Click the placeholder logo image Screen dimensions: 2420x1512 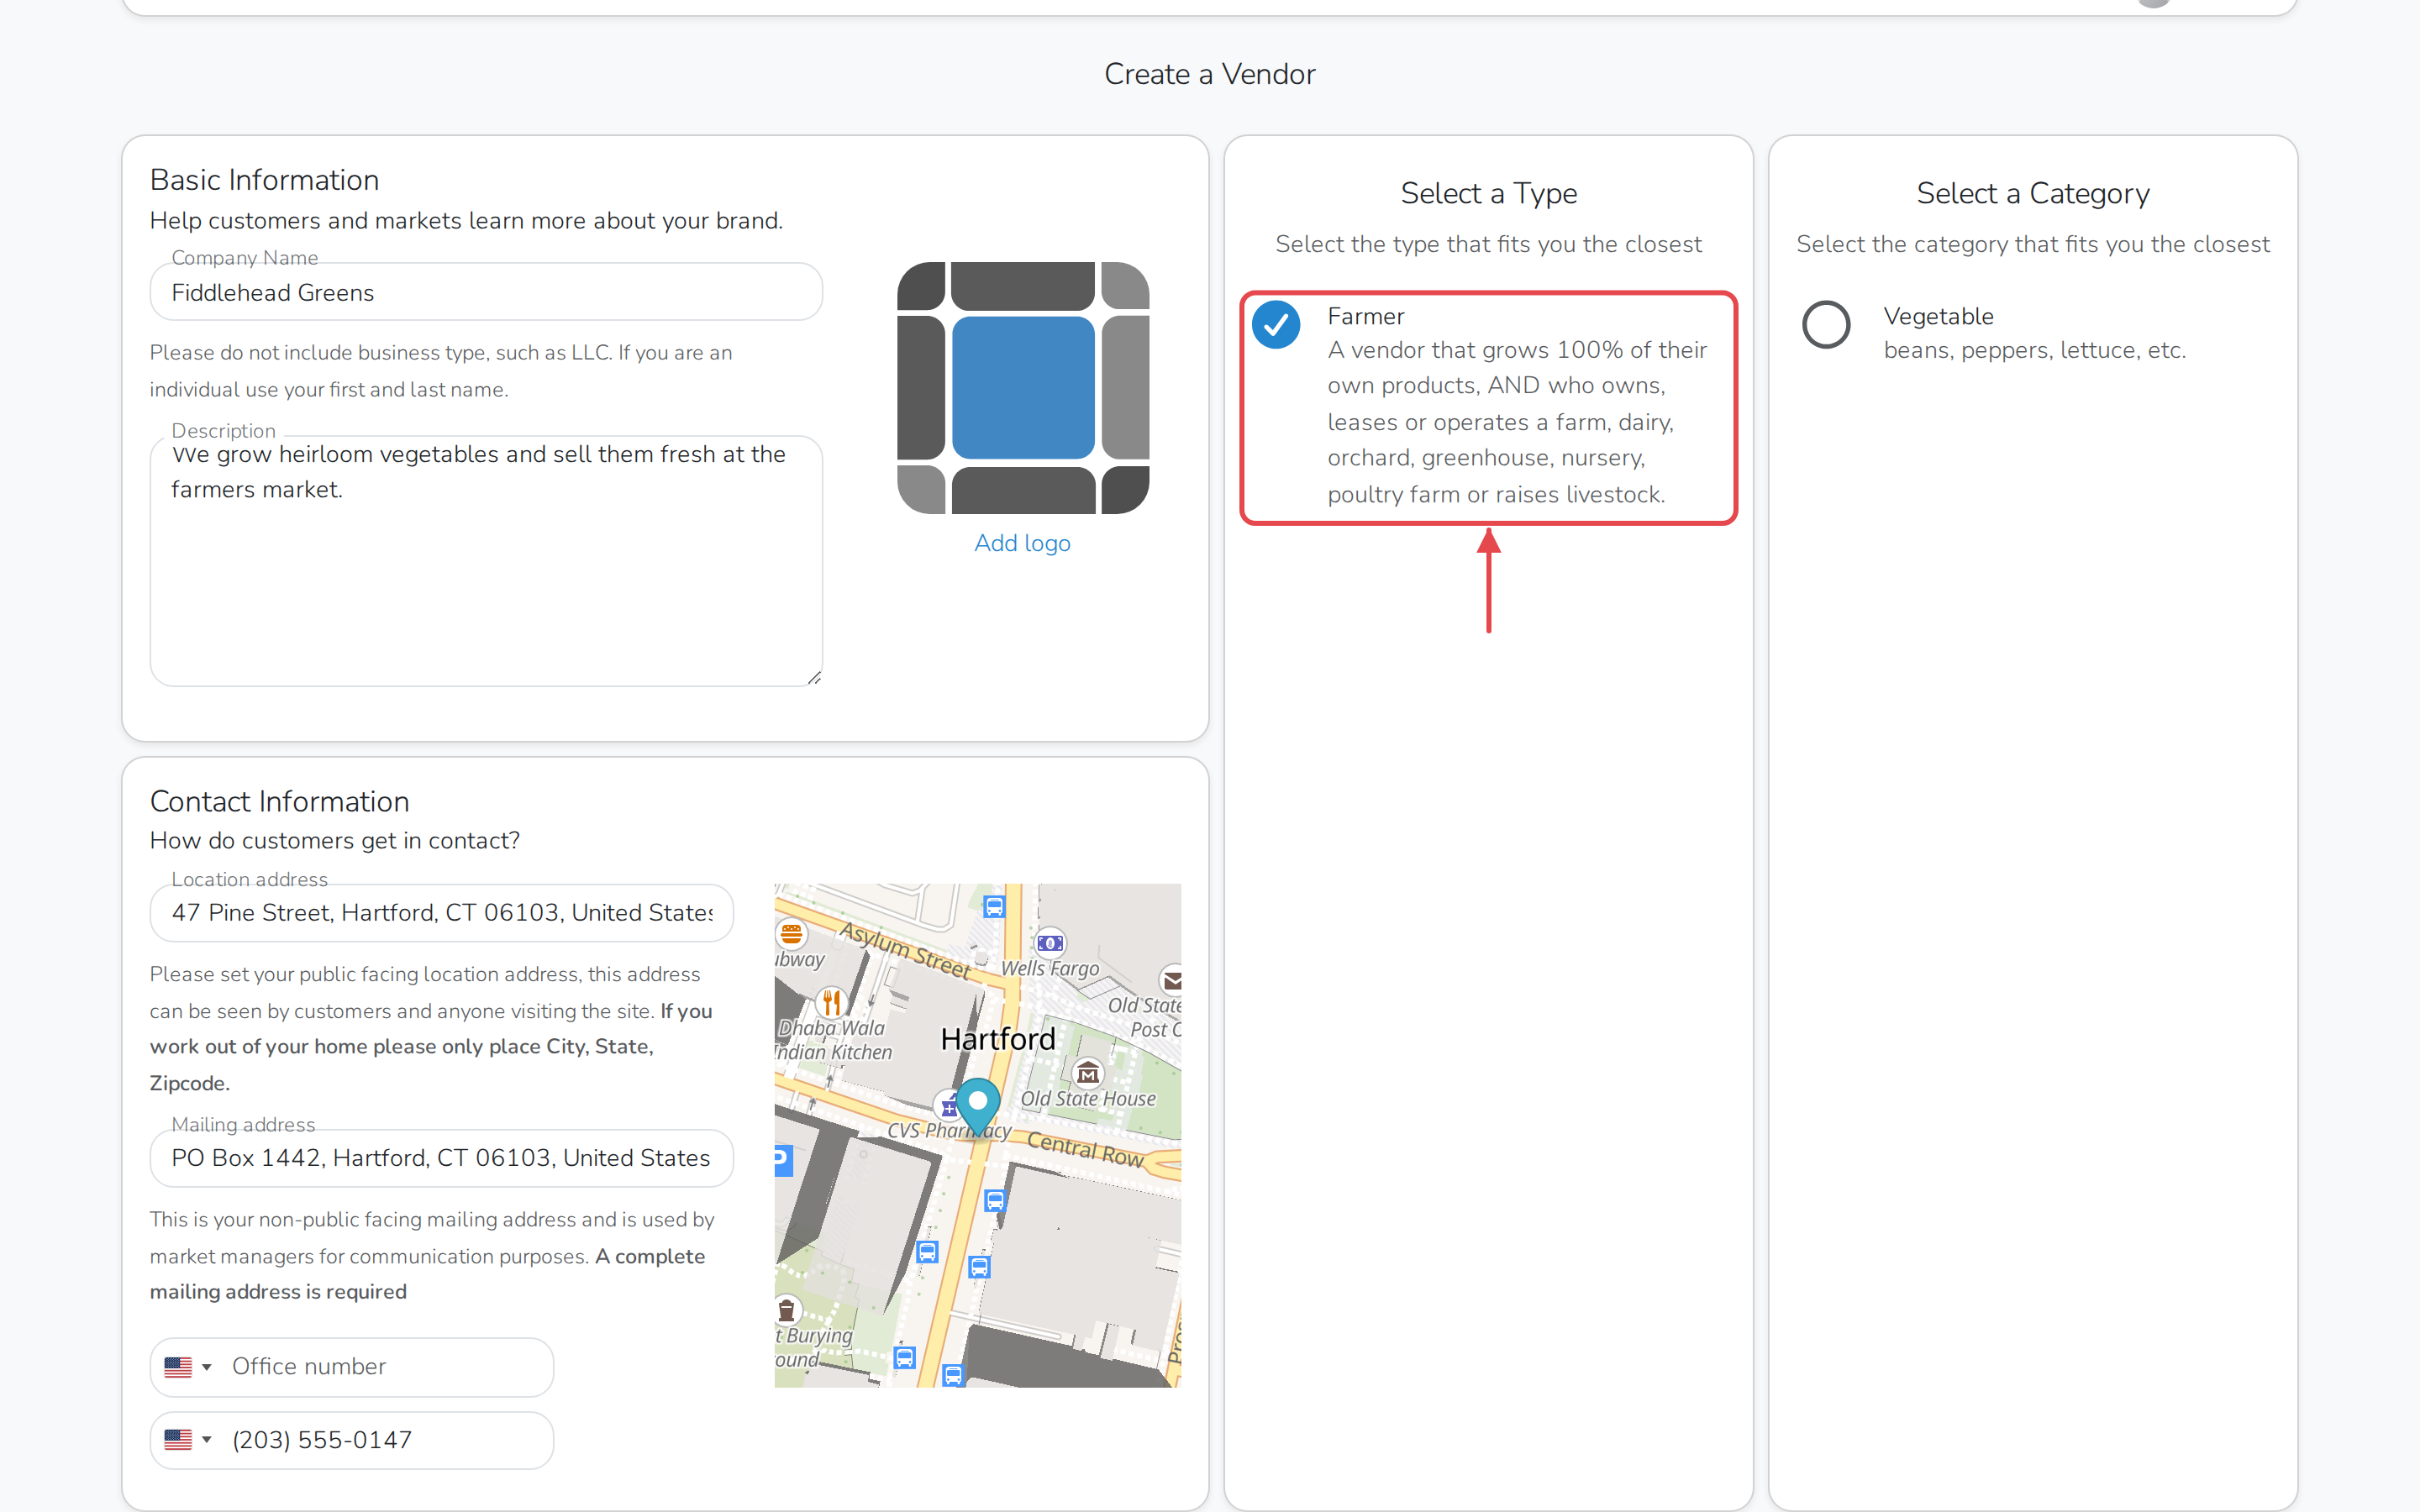coord(1023,388)
